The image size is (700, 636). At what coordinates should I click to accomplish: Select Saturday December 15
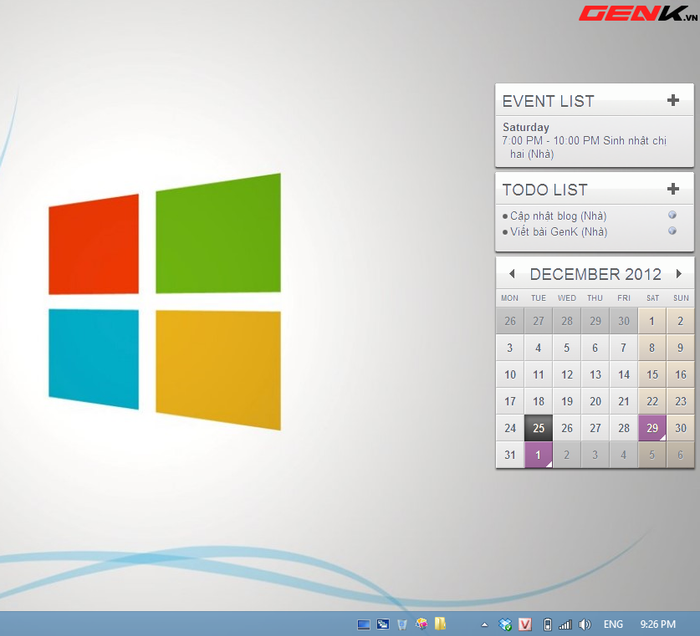pyautogui.click(x=652, y=374)
